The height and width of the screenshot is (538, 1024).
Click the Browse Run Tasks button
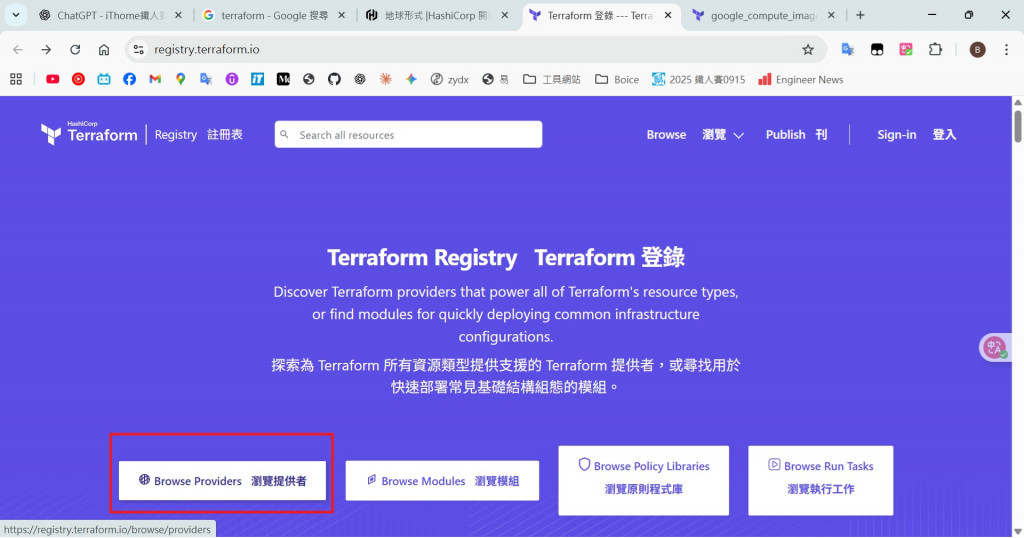click(x=820, y=481)
